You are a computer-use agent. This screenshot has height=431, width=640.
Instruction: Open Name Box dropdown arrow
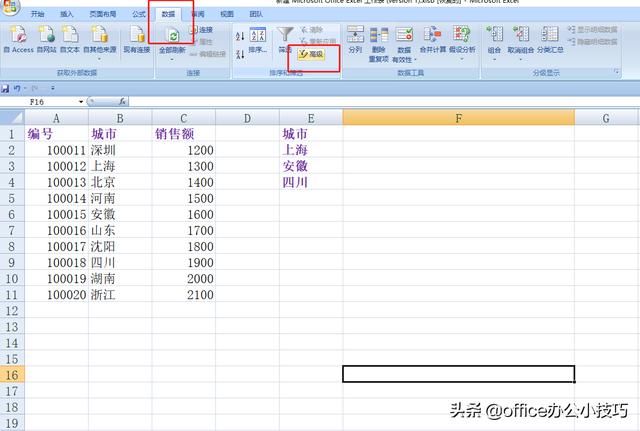(81, 102)
